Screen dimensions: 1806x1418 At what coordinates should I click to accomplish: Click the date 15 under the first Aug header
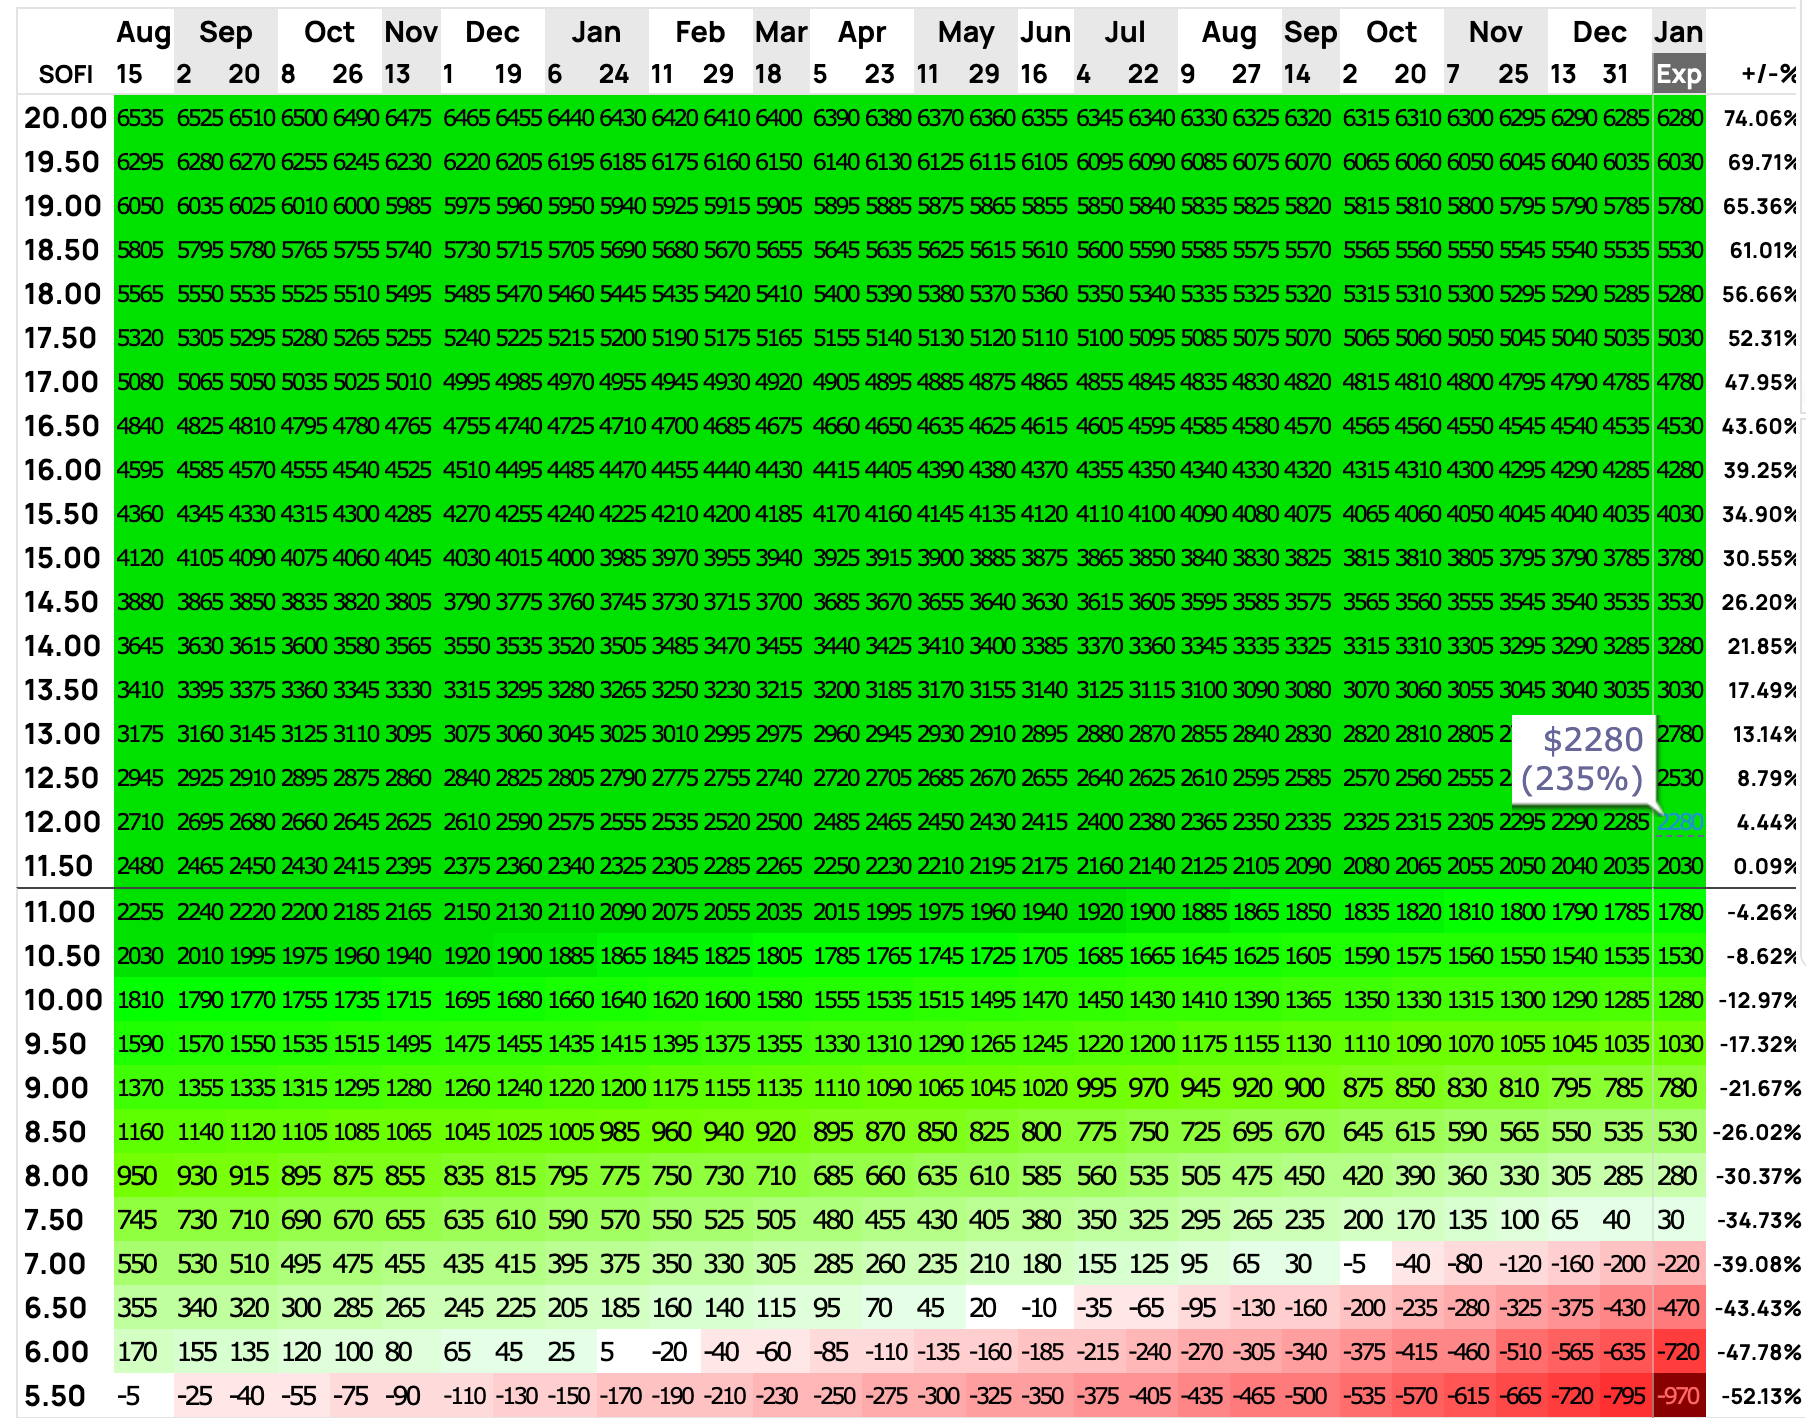[x=130, y=74]
